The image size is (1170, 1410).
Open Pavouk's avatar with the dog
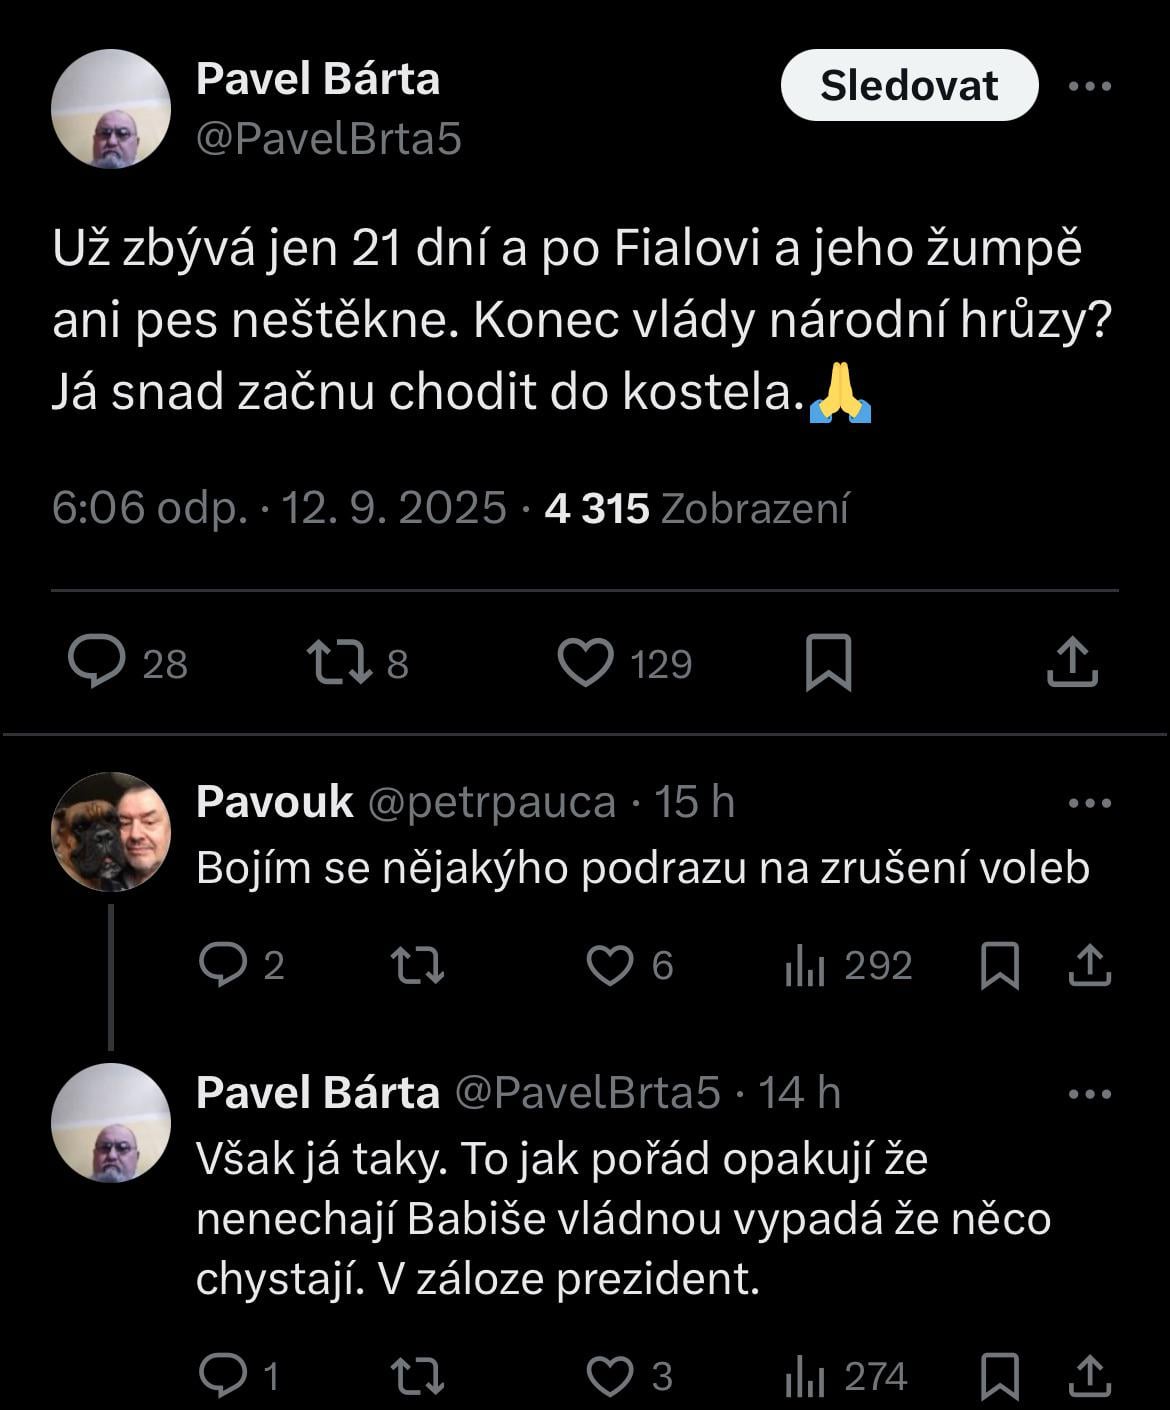coord(111,832)
